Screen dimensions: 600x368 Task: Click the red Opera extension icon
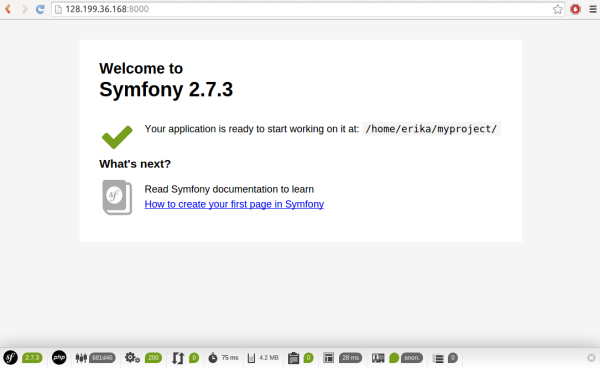(x=575, y=9)
